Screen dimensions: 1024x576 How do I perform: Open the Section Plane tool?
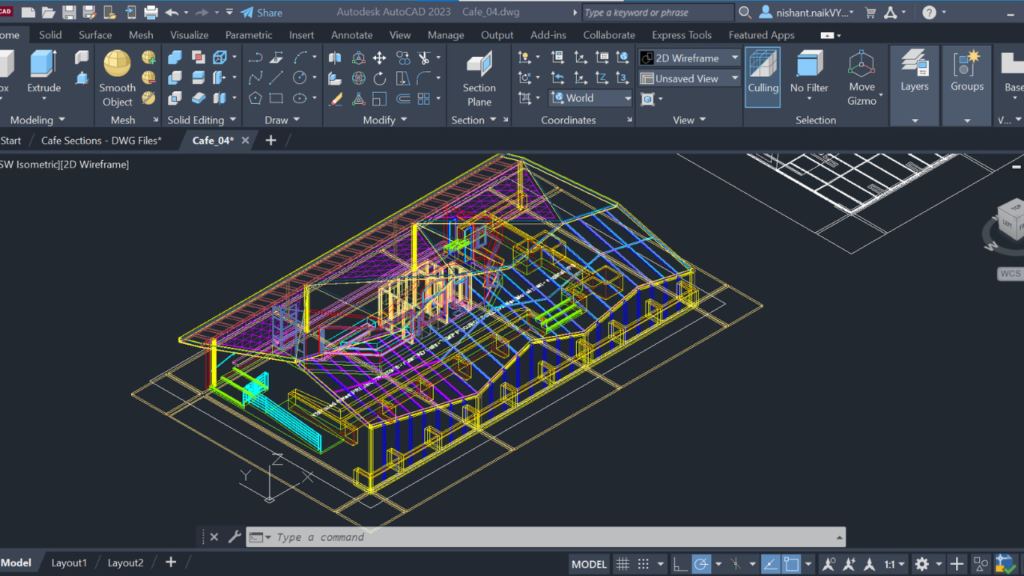[479, 77]
